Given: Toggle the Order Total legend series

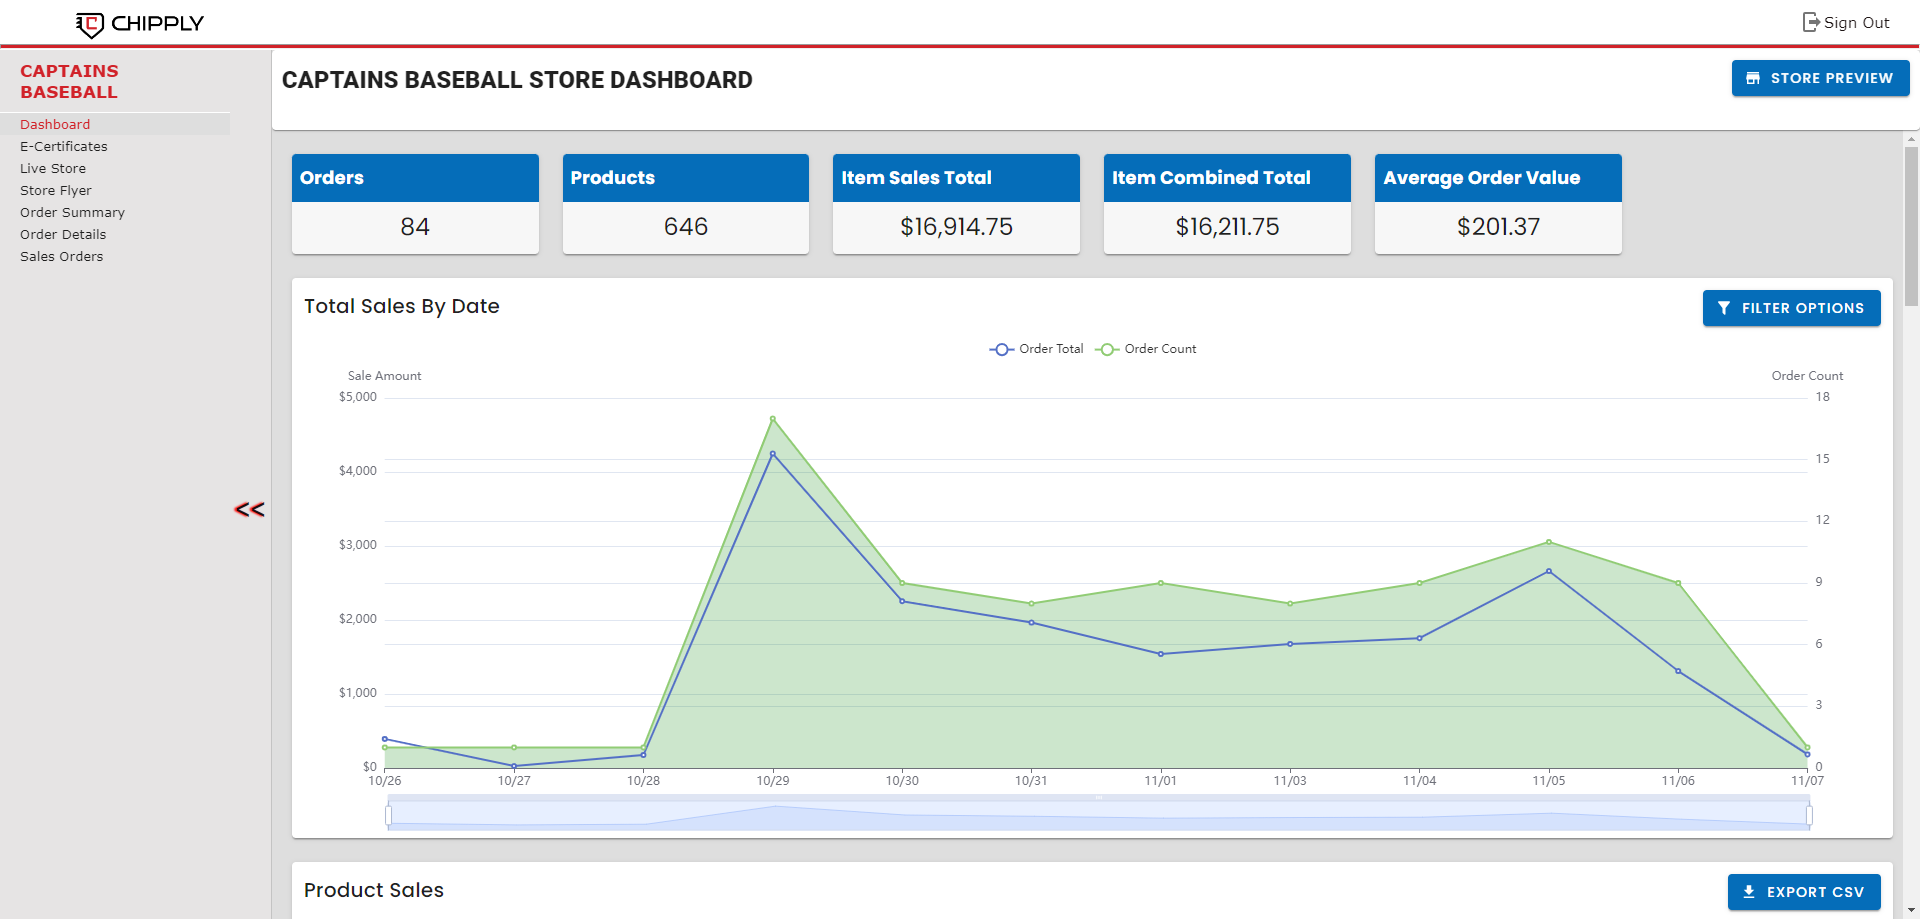Looking at the screenshot, I should (x=1037, y=349).
